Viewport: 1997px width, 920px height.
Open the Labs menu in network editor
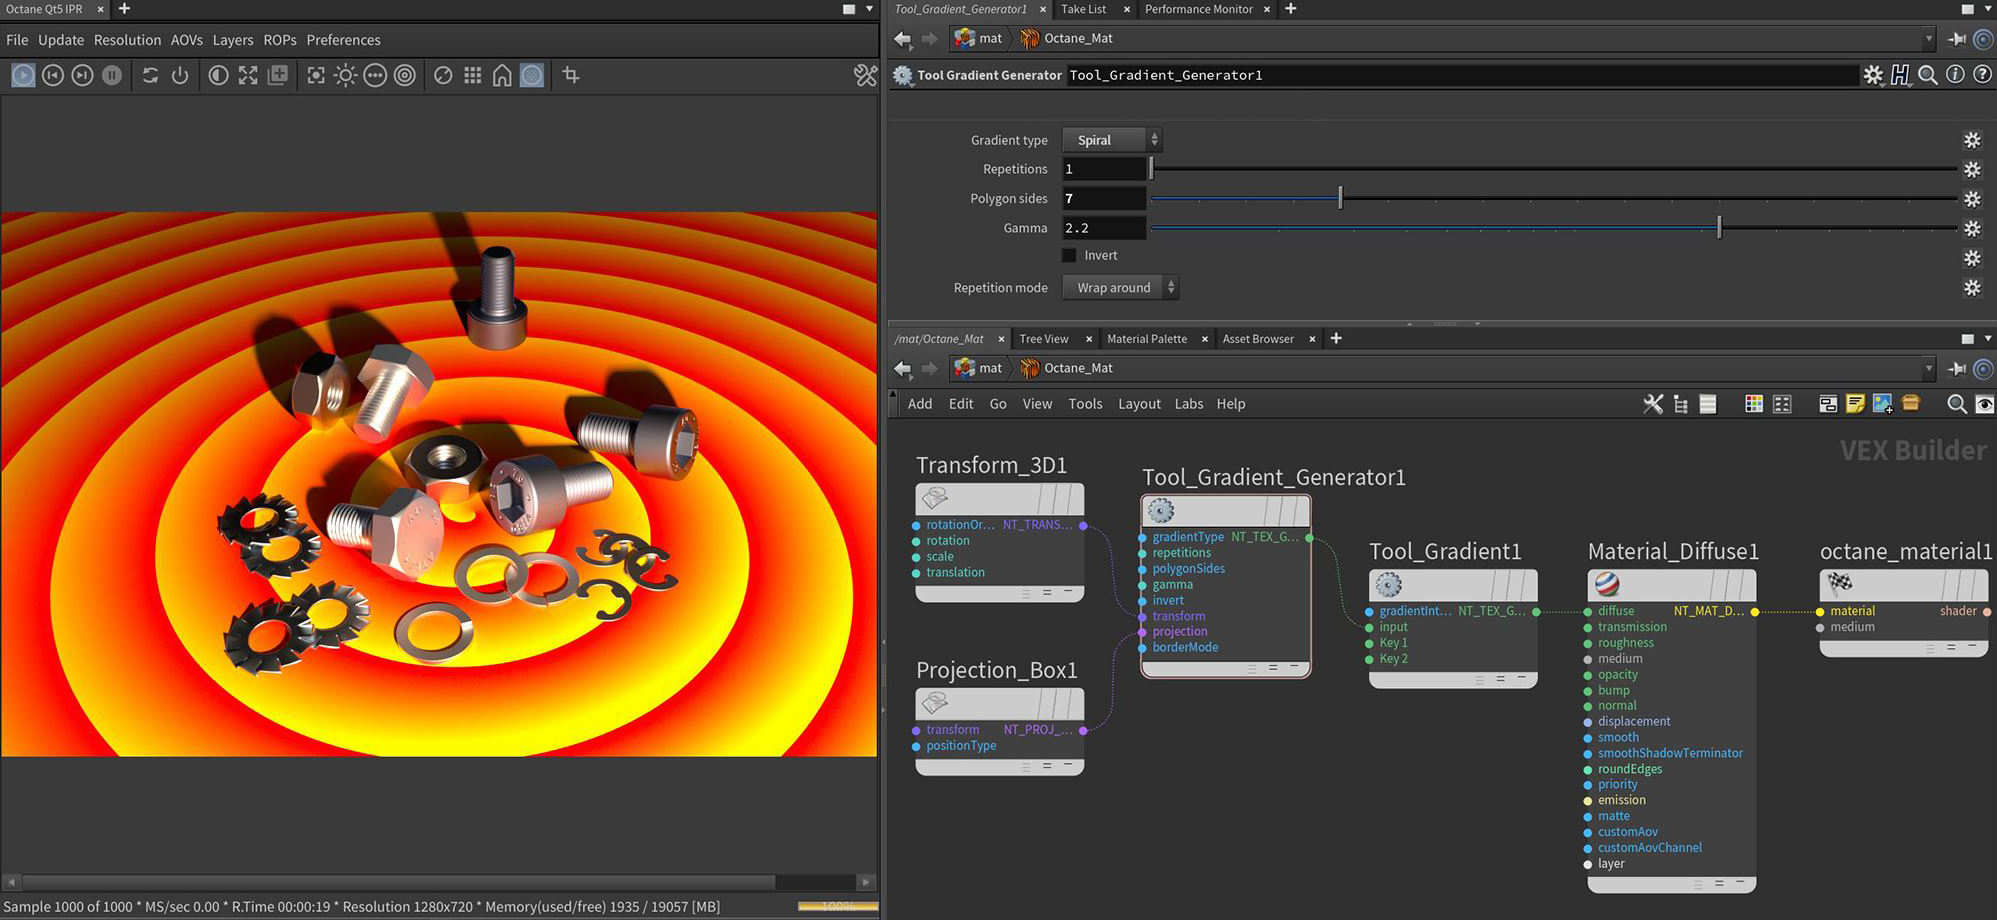click(1188, 404)
